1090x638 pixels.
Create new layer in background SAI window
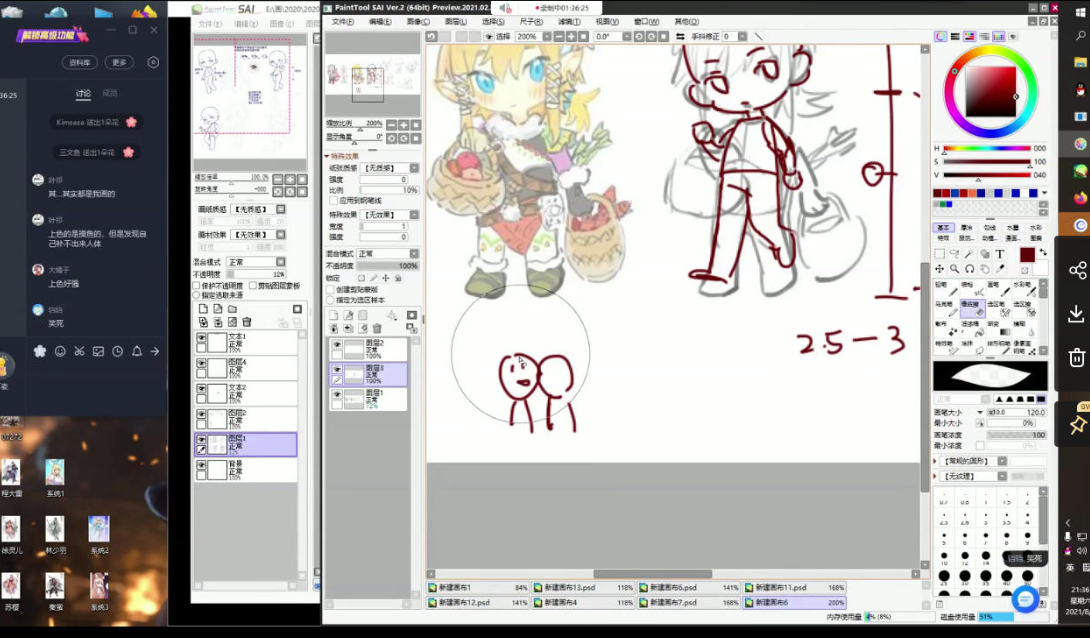[203, 309]
